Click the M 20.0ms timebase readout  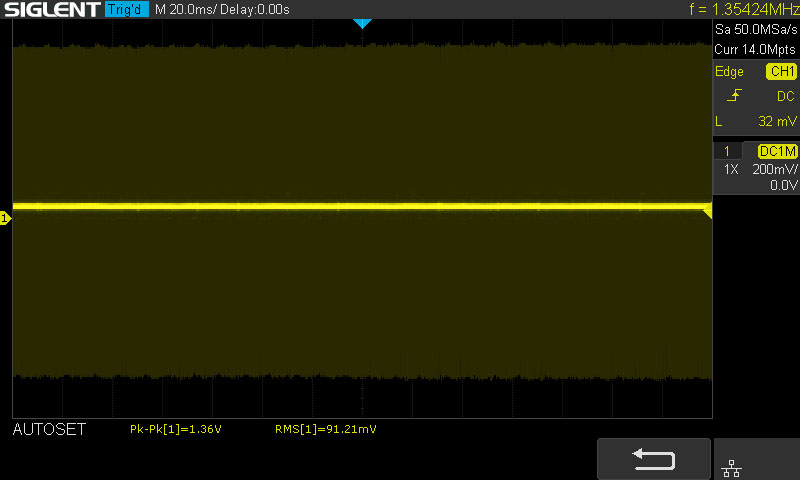tap(185, 10)
